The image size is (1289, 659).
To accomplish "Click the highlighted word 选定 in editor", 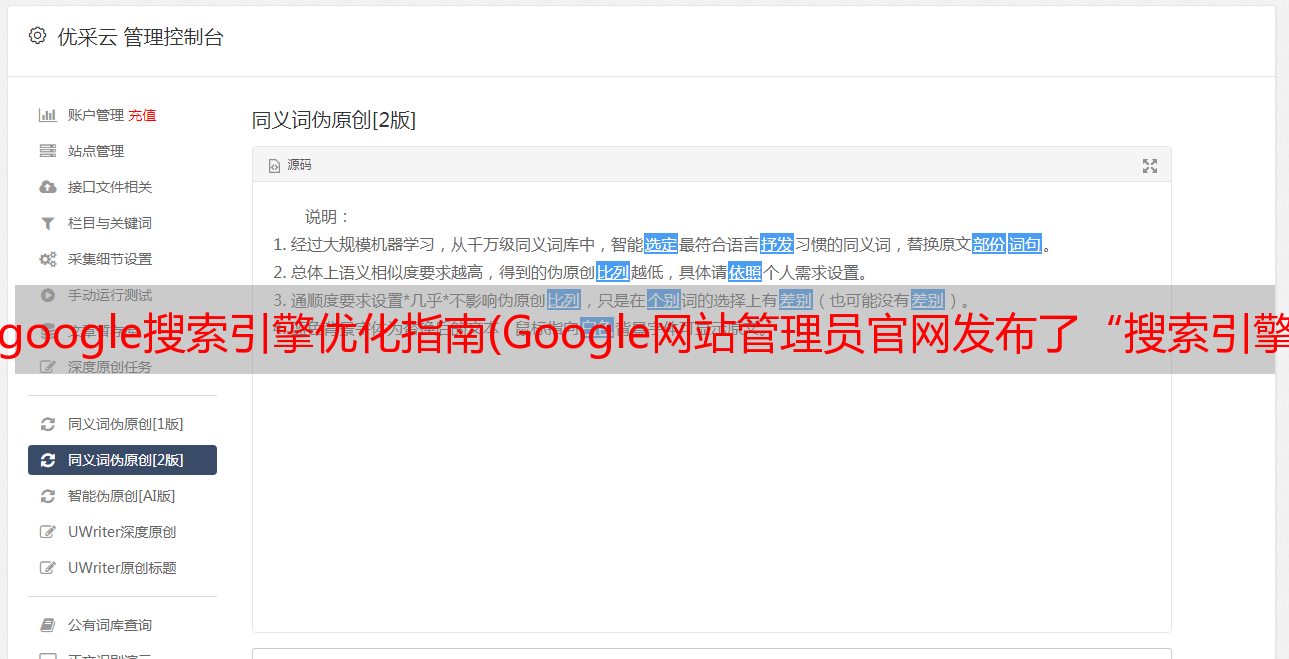I will (661, 244).
